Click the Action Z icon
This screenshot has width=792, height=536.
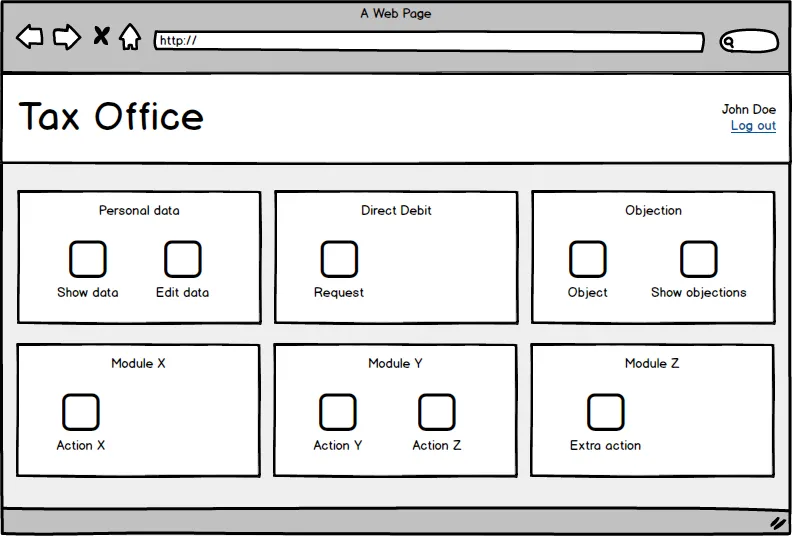(x=437, y=412)
